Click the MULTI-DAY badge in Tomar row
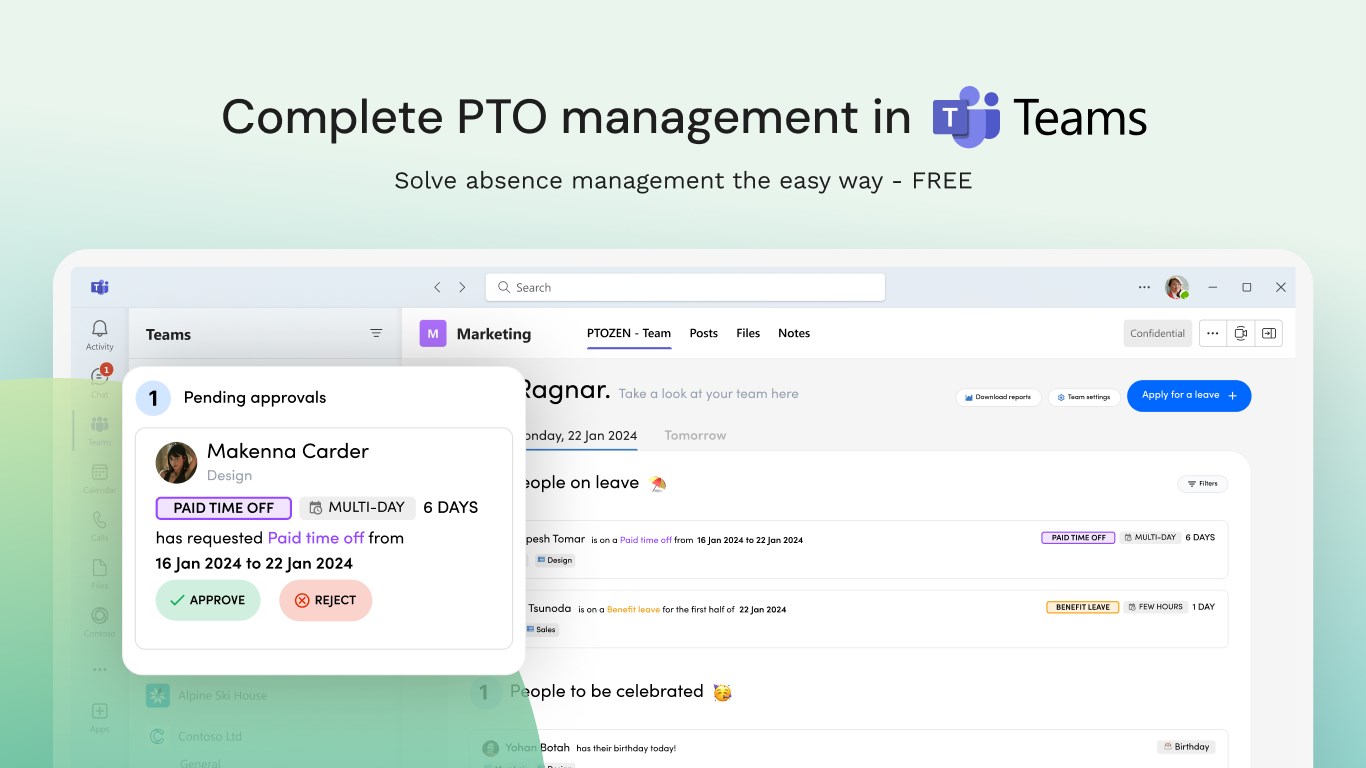Image resolution: width=1366 pixels, height=768 pixels. [1149, 538]
